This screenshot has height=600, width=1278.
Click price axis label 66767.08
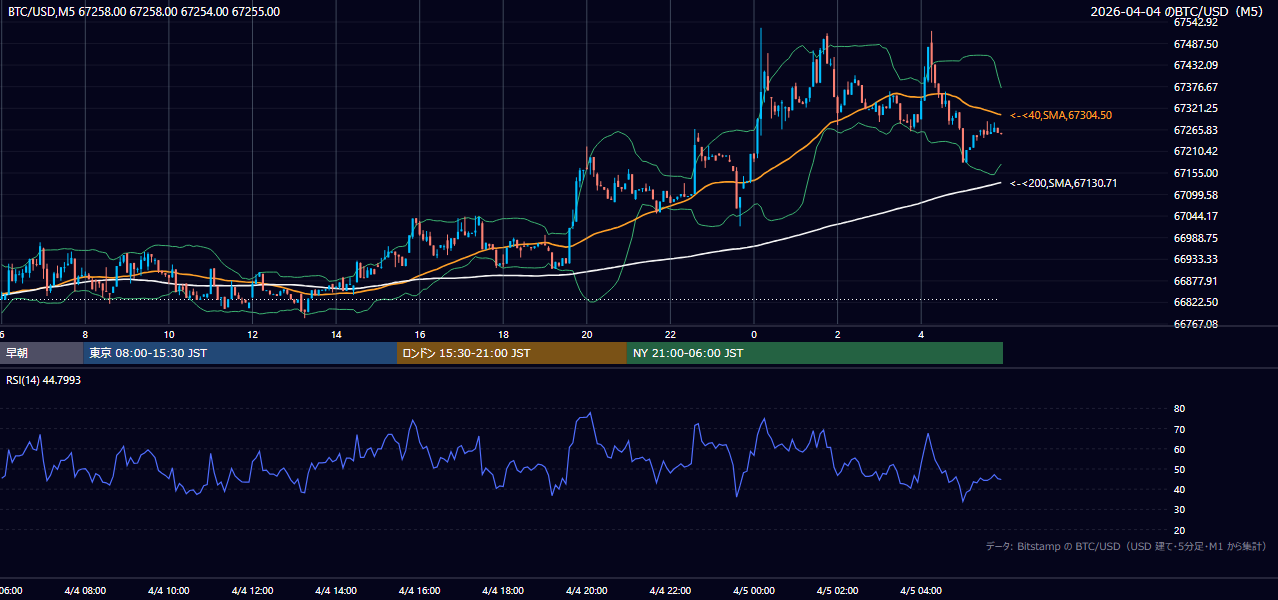point(1195,324)
